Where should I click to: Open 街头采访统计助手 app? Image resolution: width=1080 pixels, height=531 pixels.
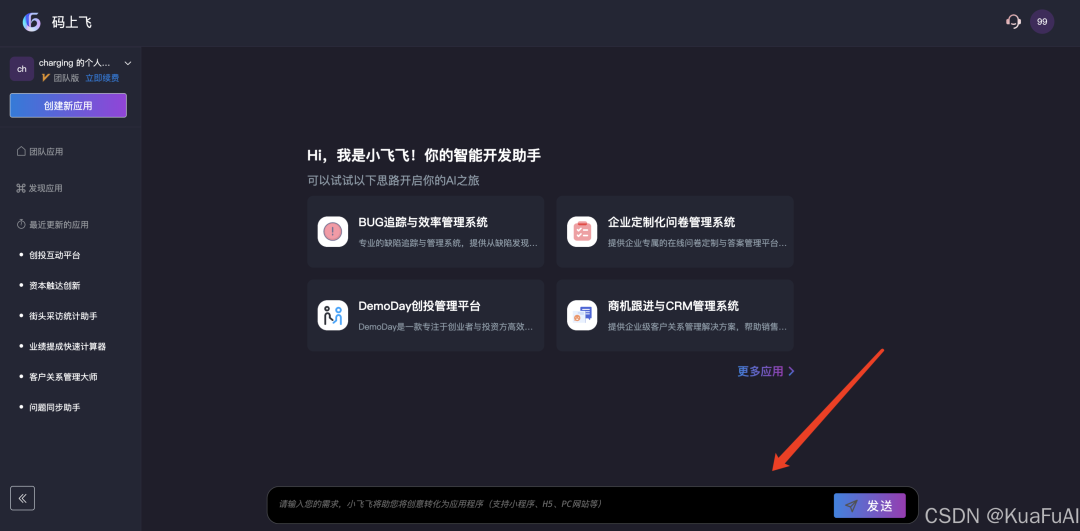[63, 315]
